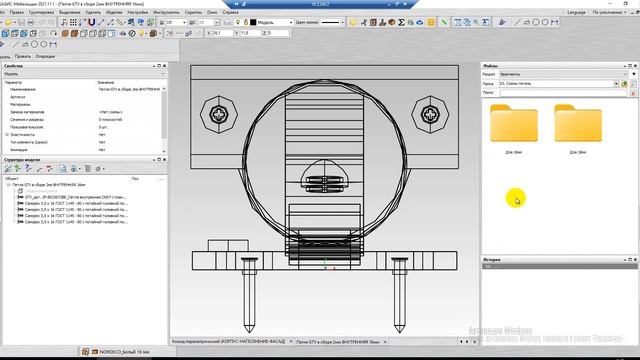Click the magnet snap tool icon

(92, 22)
